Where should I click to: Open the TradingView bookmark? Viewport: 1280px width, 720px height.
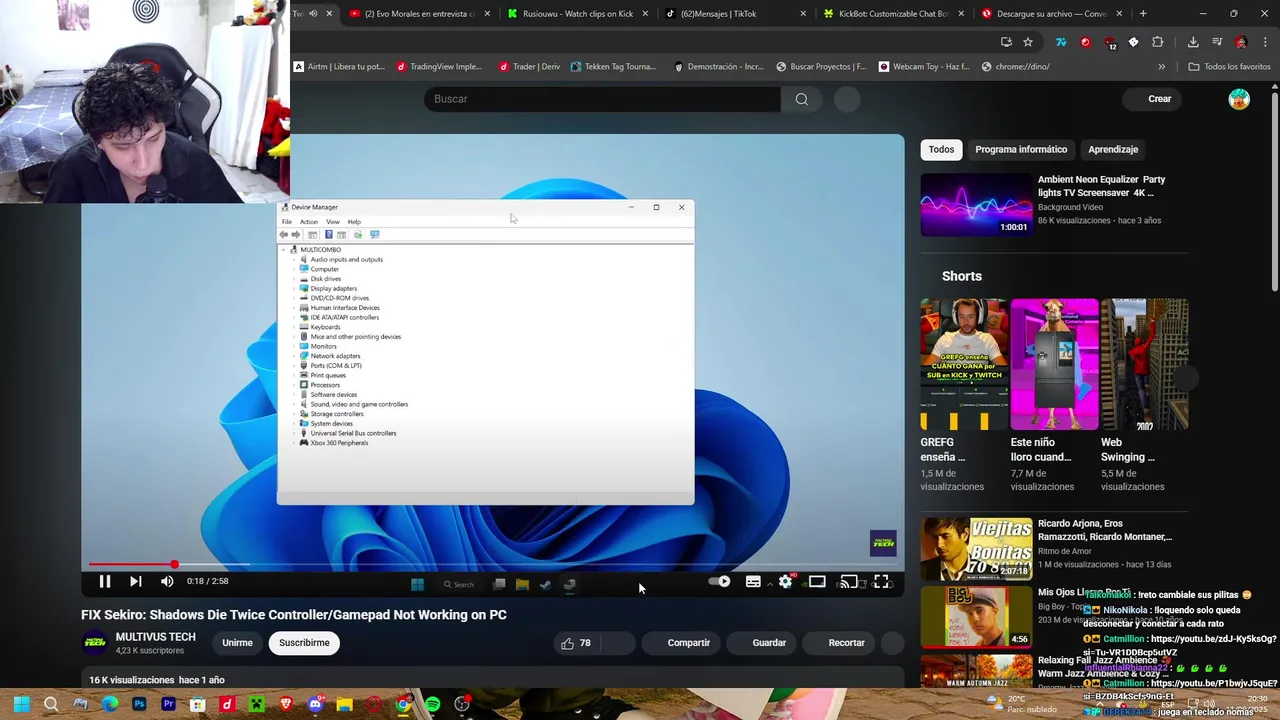(x=439, y=67)
